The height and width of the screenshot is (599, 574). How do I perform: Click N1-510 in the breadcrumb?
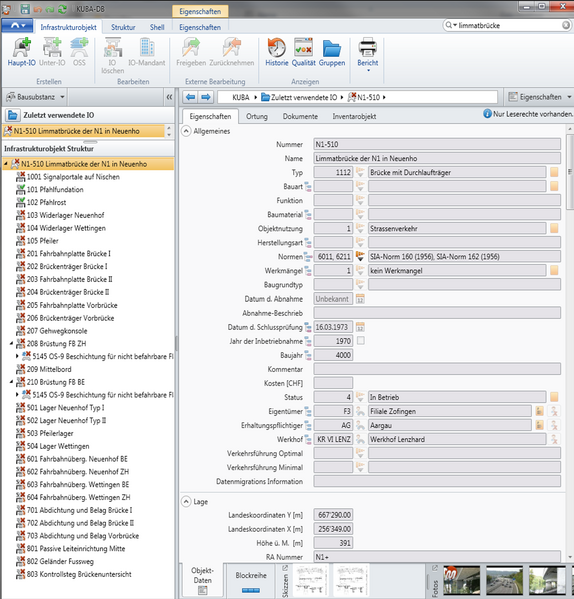[x=369, y=97]
